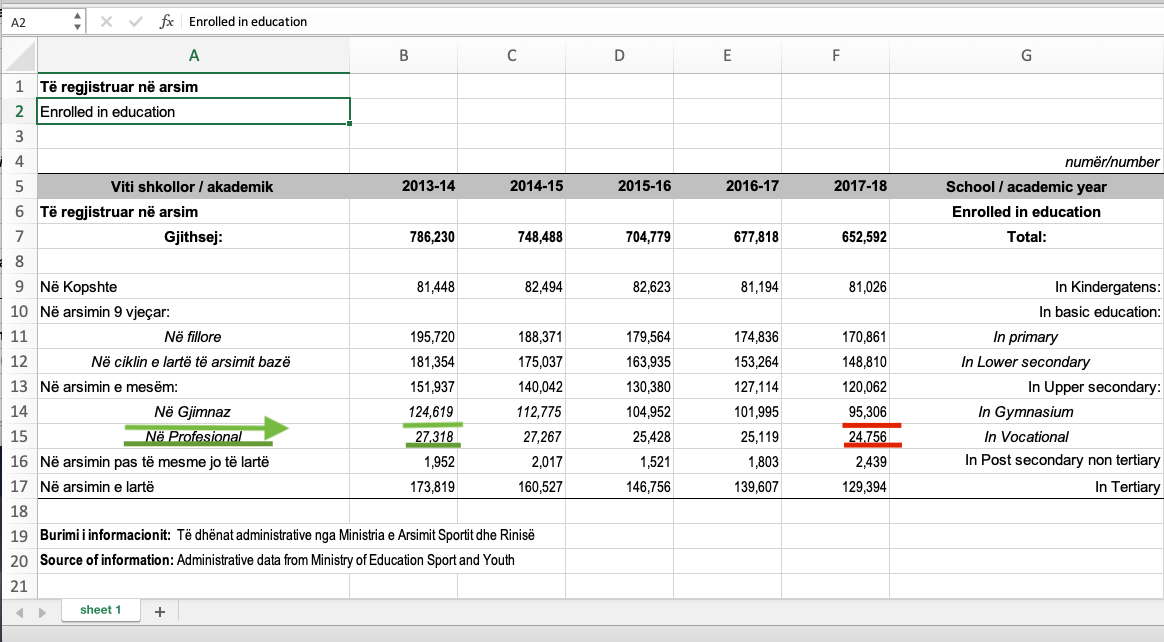Click the previous sheet navigation arrow
Image resolution: width=1164 pixels, height=642 pixels.
(20, 611)
